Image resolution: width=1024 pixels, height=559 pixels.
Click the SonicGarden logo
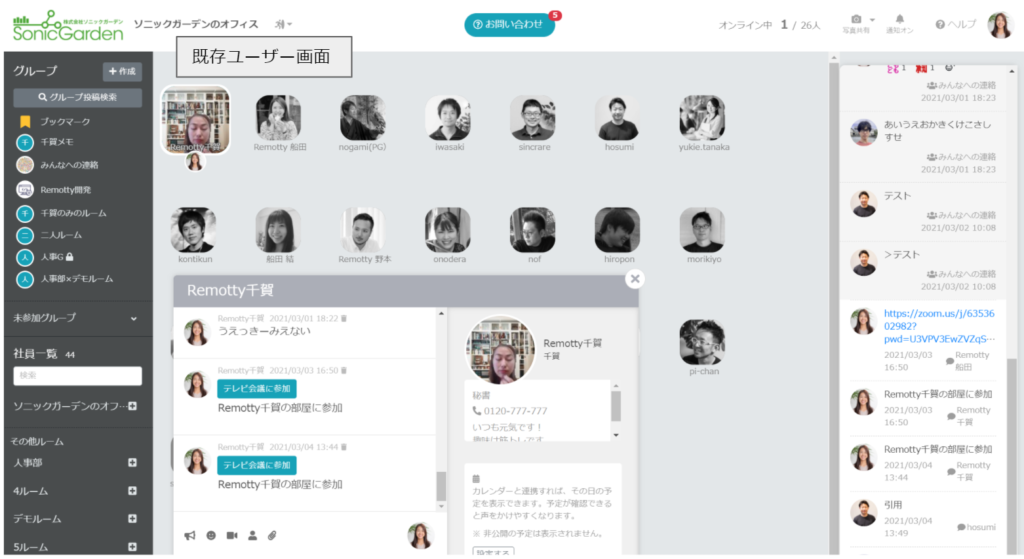coord(68,26)
